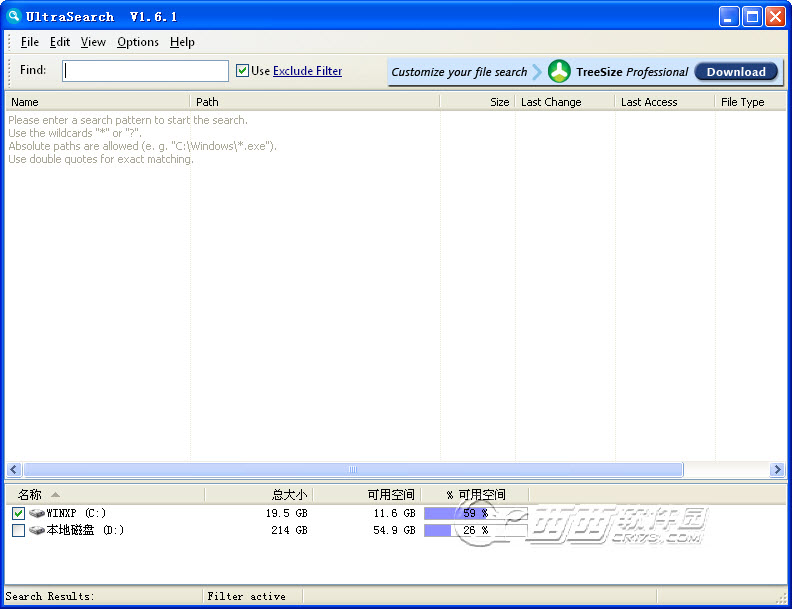
Task: Open the Edit menu
Action: point(60,42)
